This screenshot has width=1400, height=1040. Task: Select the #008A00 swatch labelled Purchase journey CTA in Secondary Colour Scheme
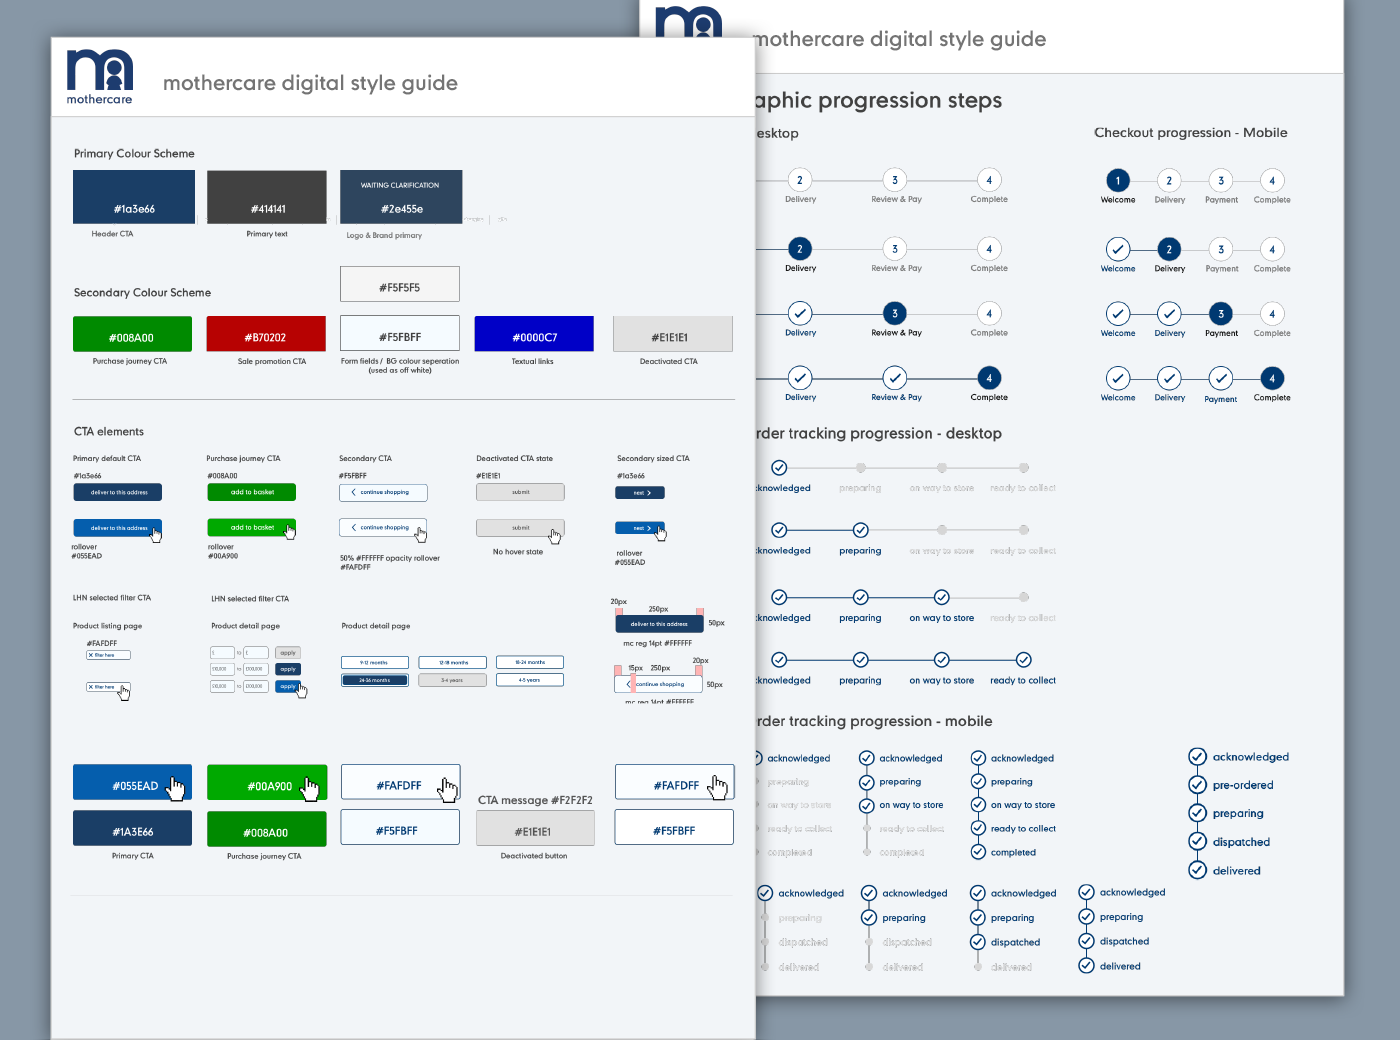[x=132, y=334]
